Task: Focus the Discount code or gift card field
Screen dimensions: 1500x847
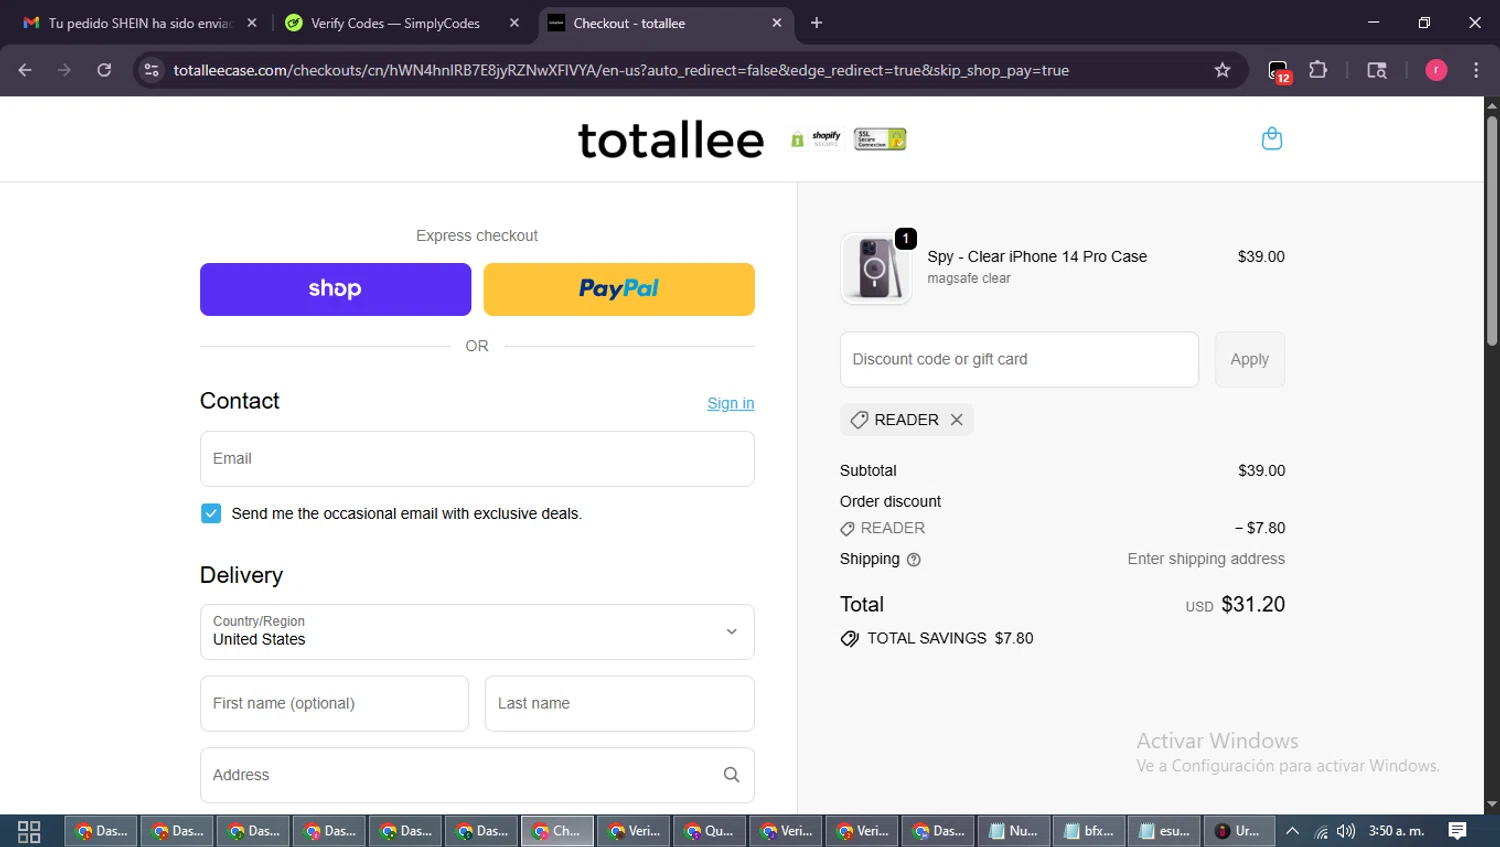Action: pos(1019,360)
